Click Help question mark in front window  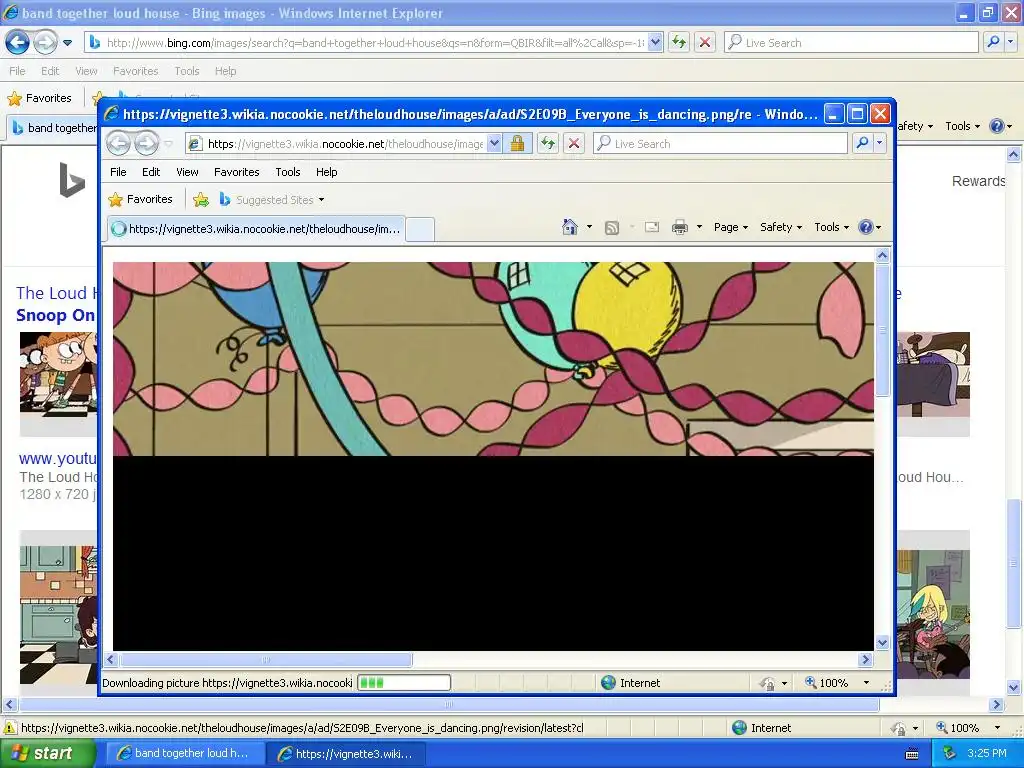coord(866,227)
